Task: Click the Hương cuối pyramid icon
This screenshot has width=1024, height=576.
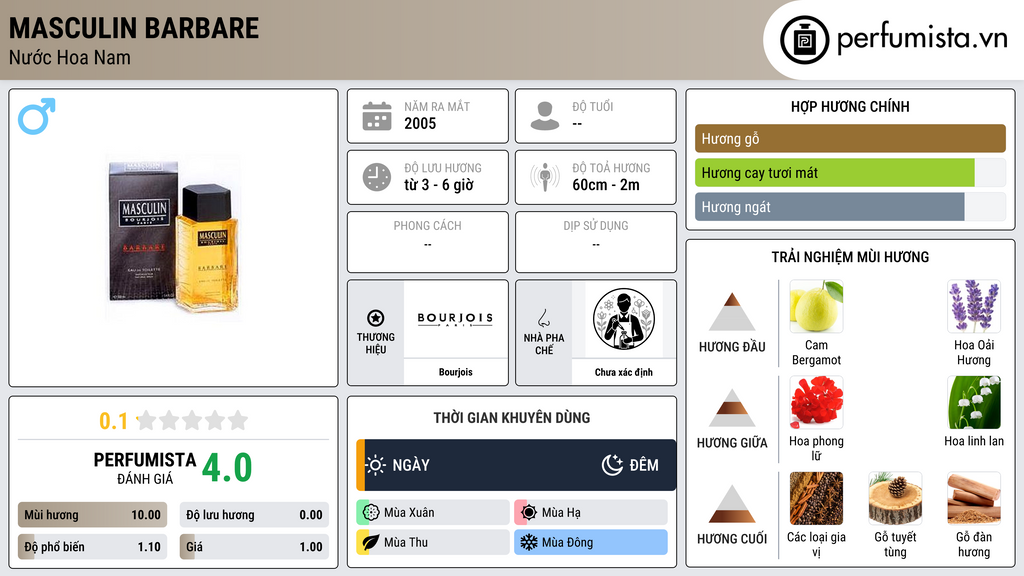Action: (732, 504)
